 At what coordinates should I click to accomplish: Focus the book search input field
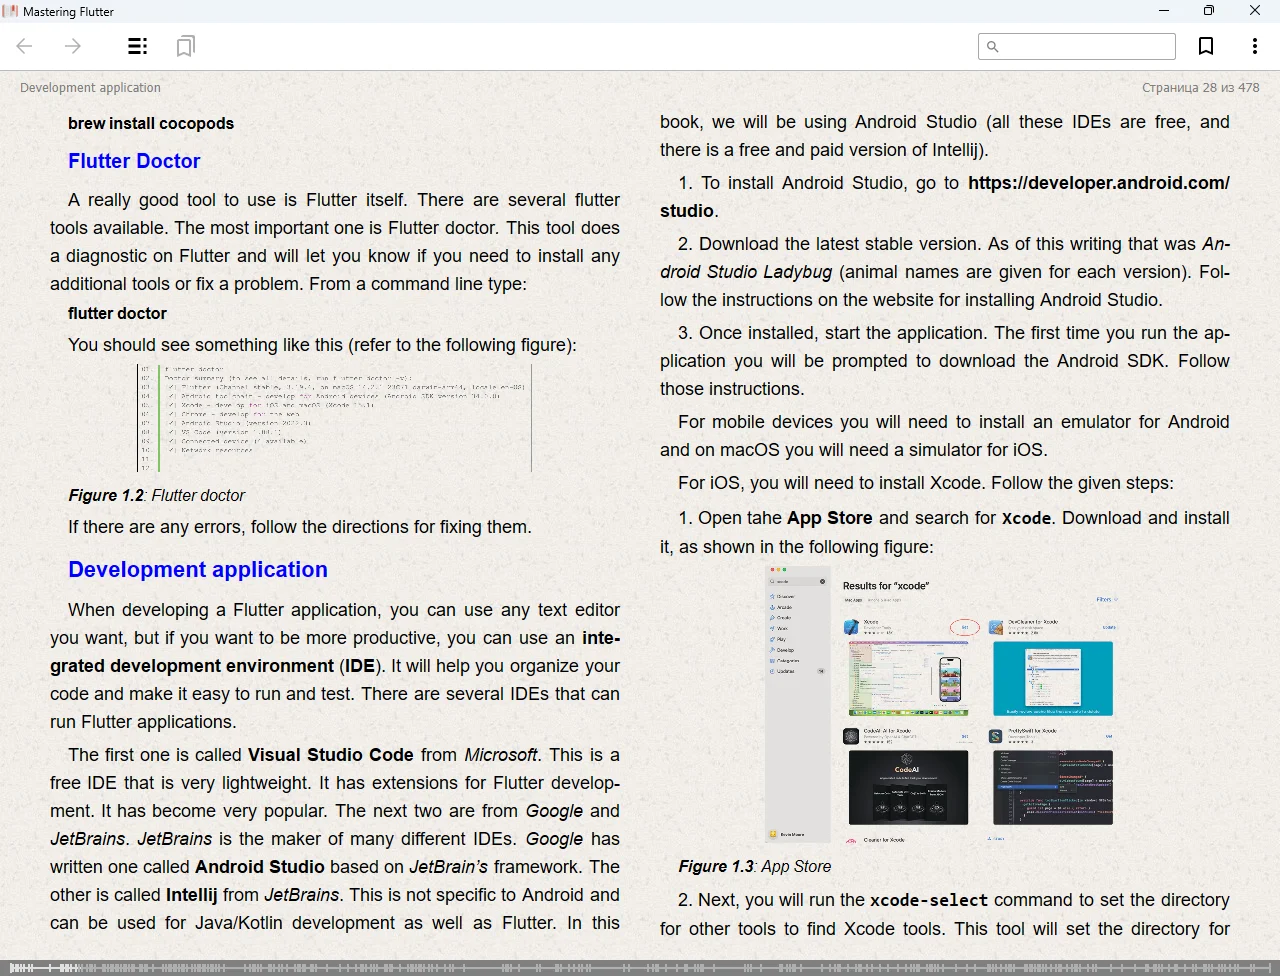(1087, 46)
